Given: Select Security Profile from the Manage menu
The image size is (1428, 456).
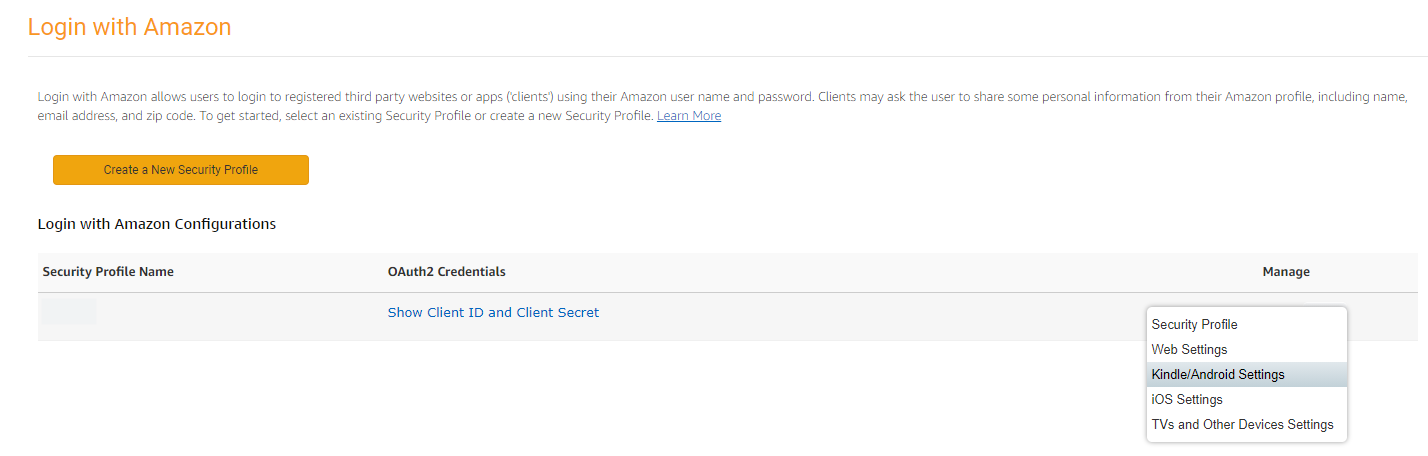Looking at the screenshot, I should pyautogui.click(x=1194, y=325).
